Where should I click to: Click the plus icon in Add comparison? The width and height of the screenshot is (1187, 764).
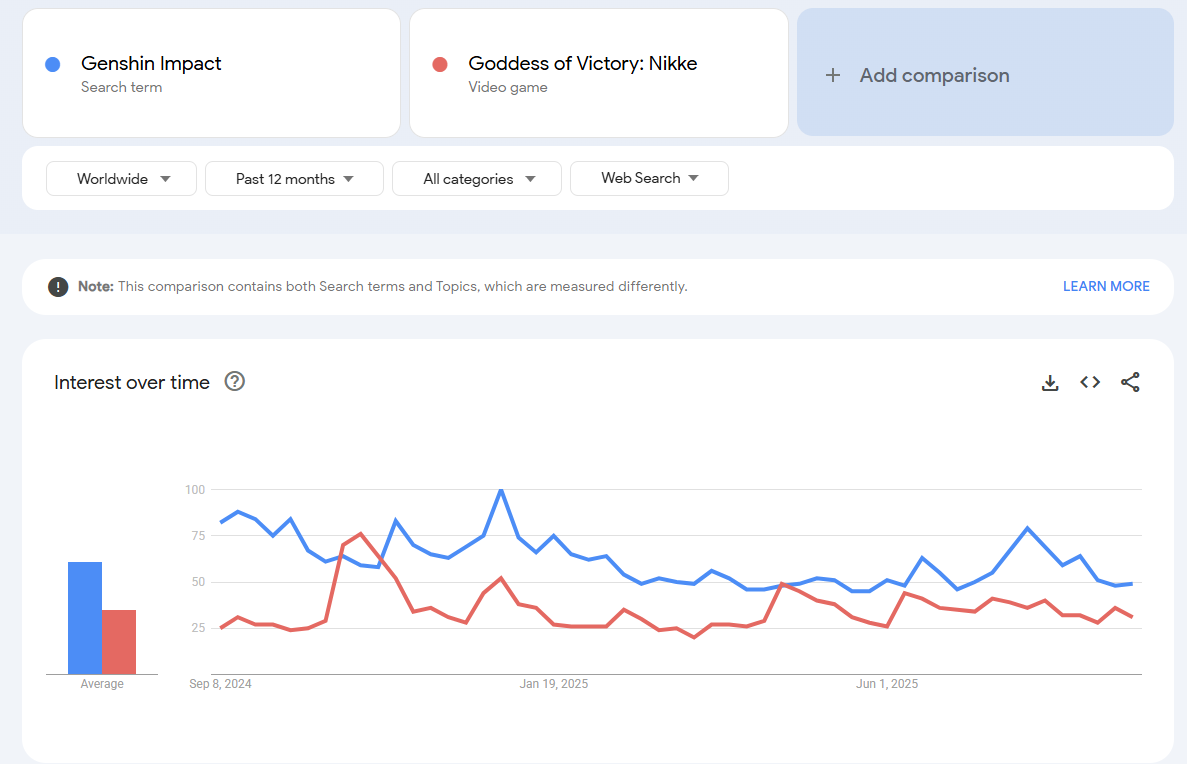833,75
